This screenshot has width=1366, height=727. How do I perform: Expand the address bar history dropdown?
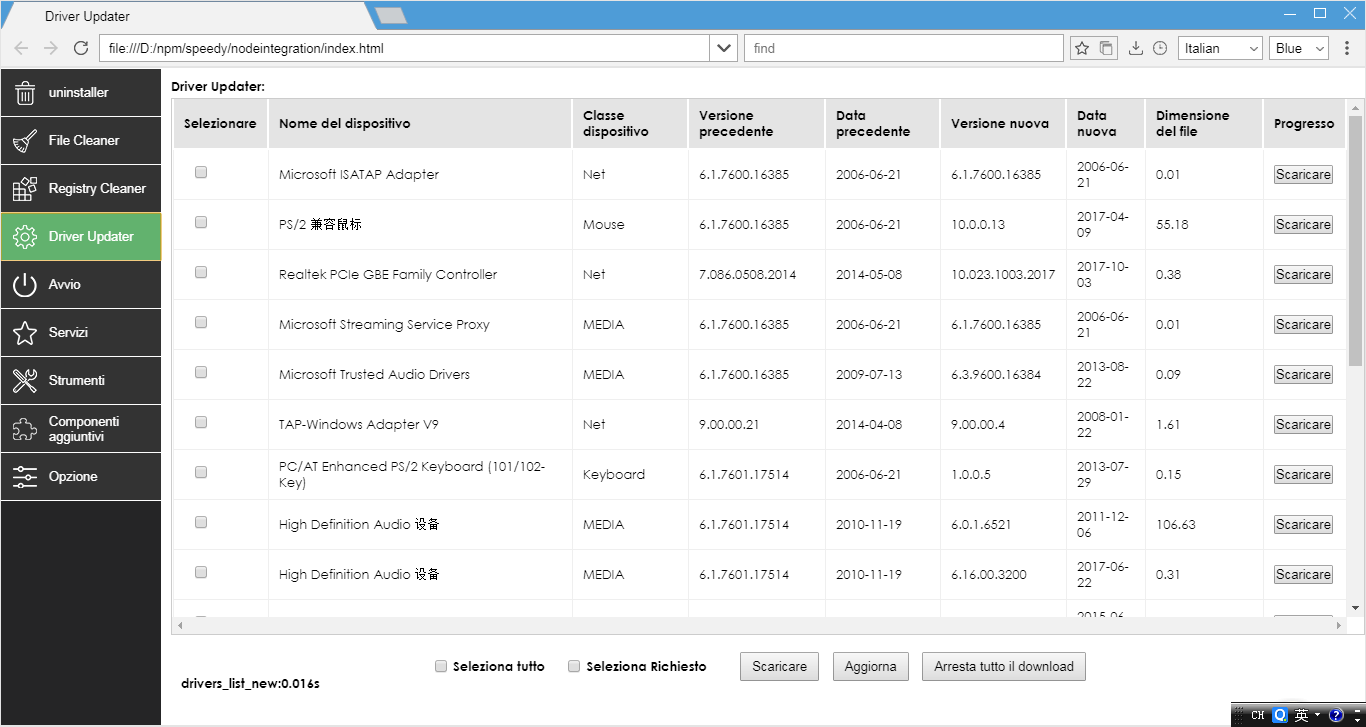point(724,48)
